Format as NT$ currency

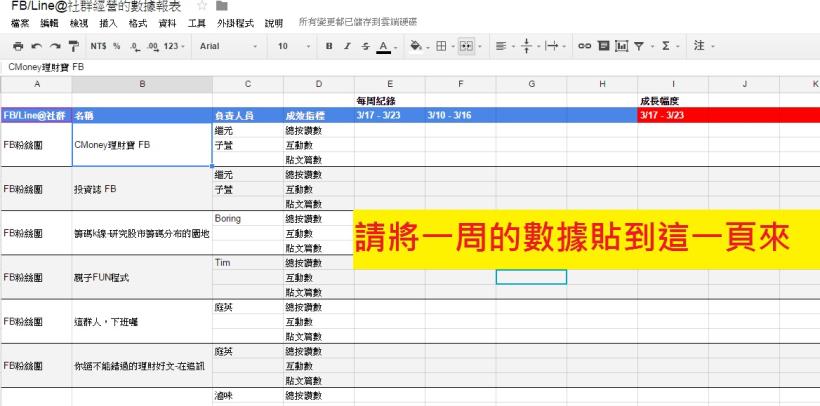(x=98, y=46)
